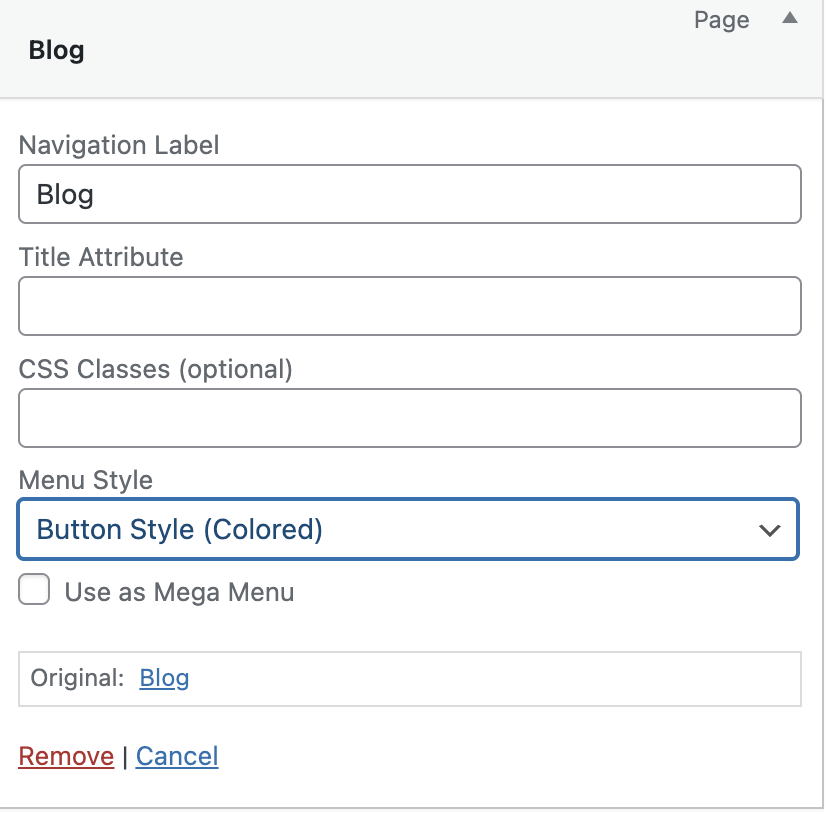Click the 'Title Attribute' field caption
The height and width of the screenshot is (820, 828).
click(101, 257)
